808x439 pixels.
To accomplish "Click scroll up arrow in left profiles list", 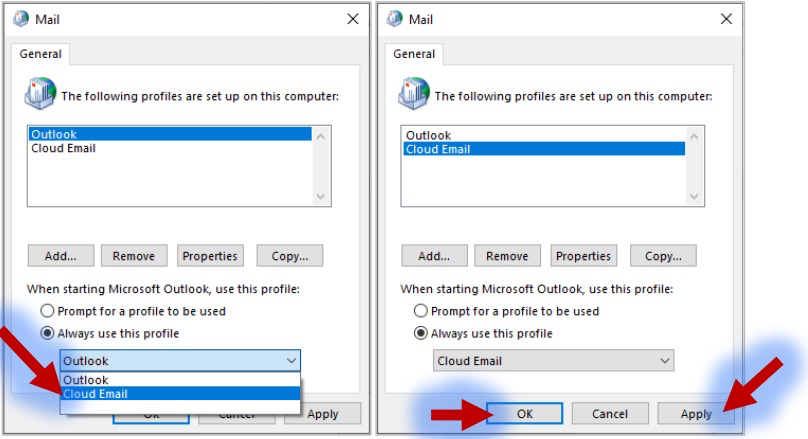I will (x=321, y=137).
